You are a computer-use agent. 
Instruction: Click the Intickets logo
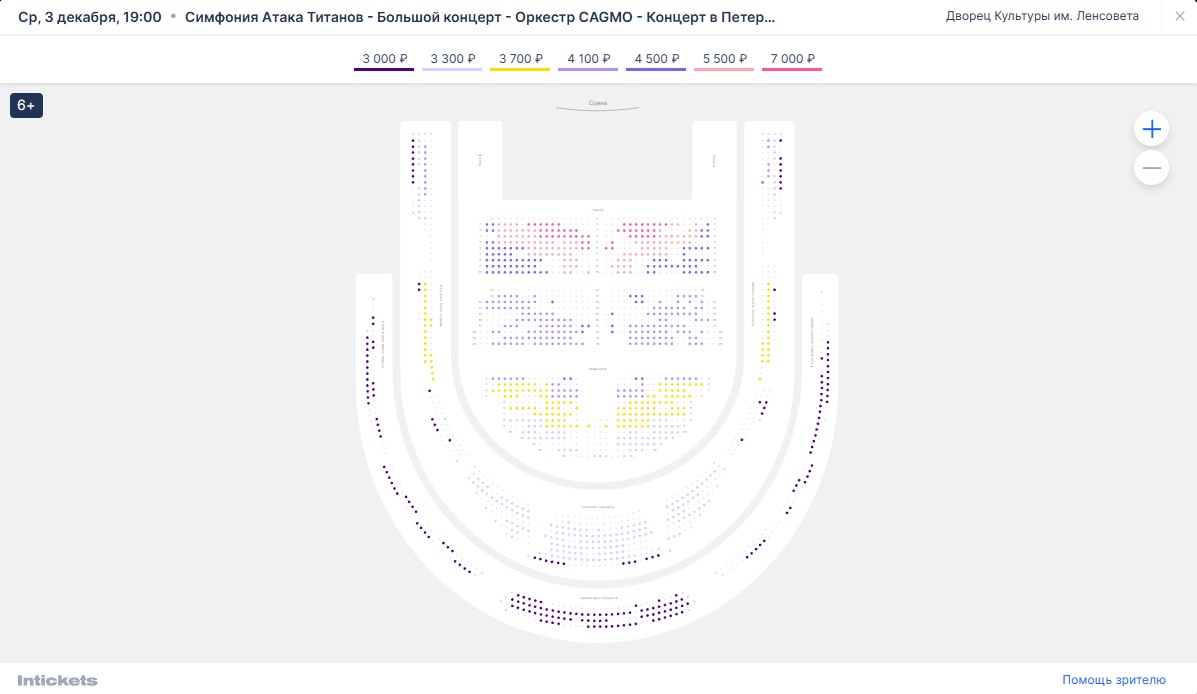coord(57,680)
